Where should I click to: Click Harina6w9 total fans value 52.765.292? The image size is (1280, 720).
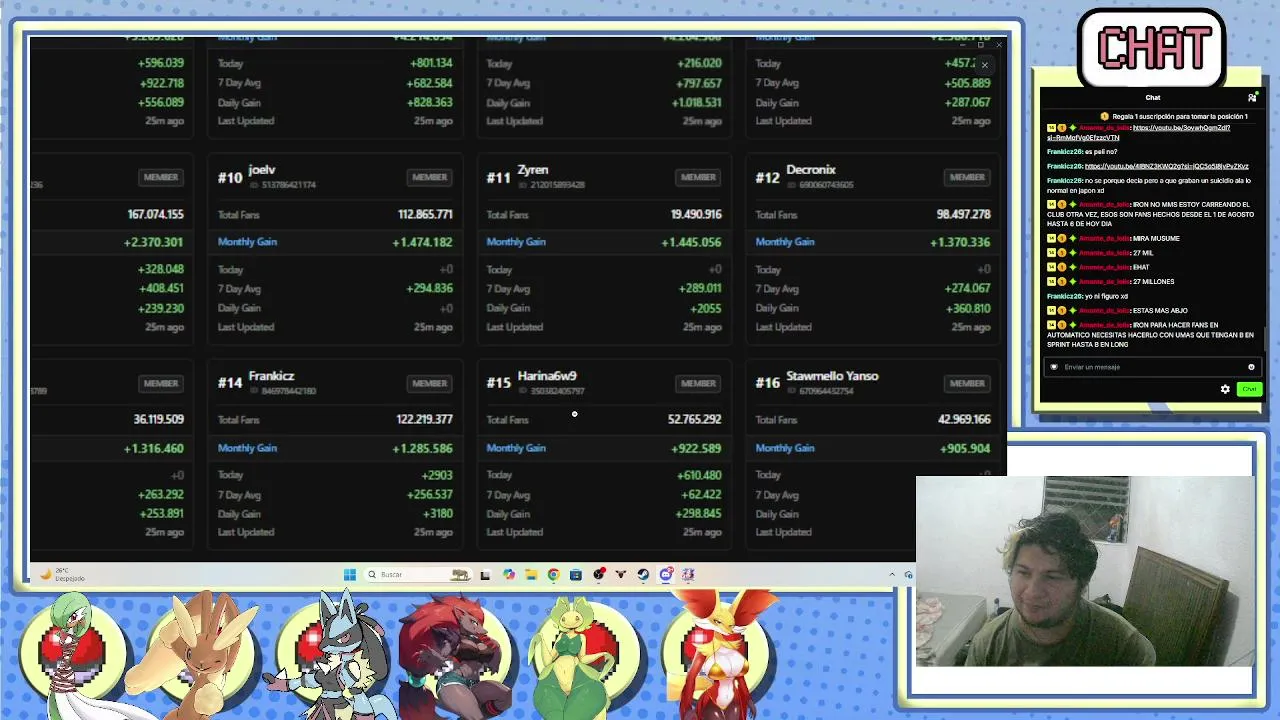coord(694,419)
